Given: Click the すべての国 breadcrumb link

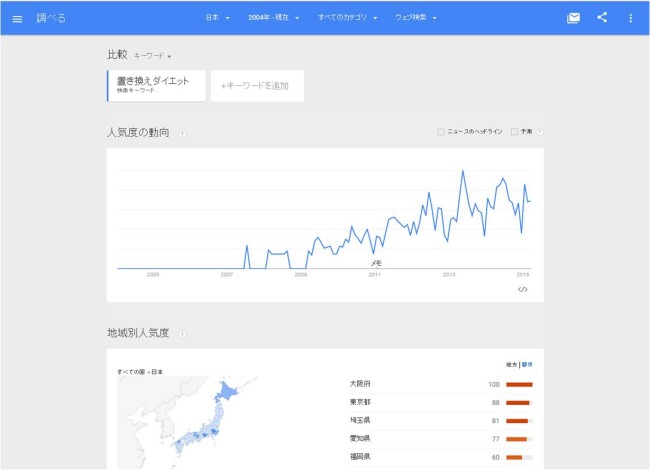Looking at the screenshot, I should point(130,371).
